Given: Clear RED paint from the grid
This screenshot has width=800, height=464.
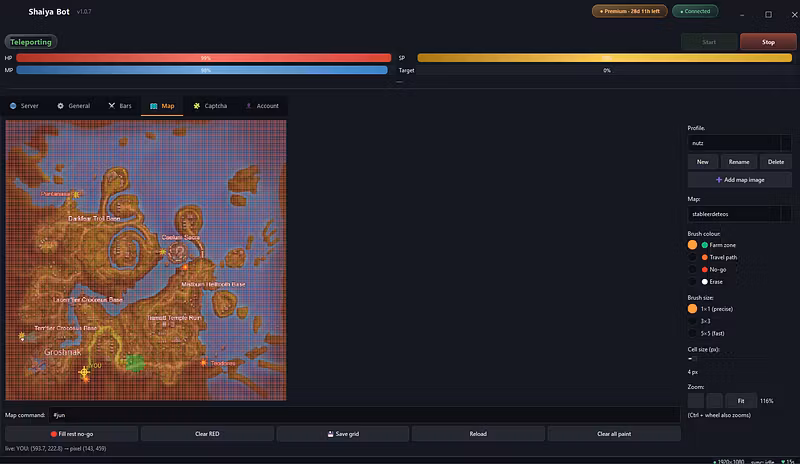Looking at the screenshot, I should point(207,434).
